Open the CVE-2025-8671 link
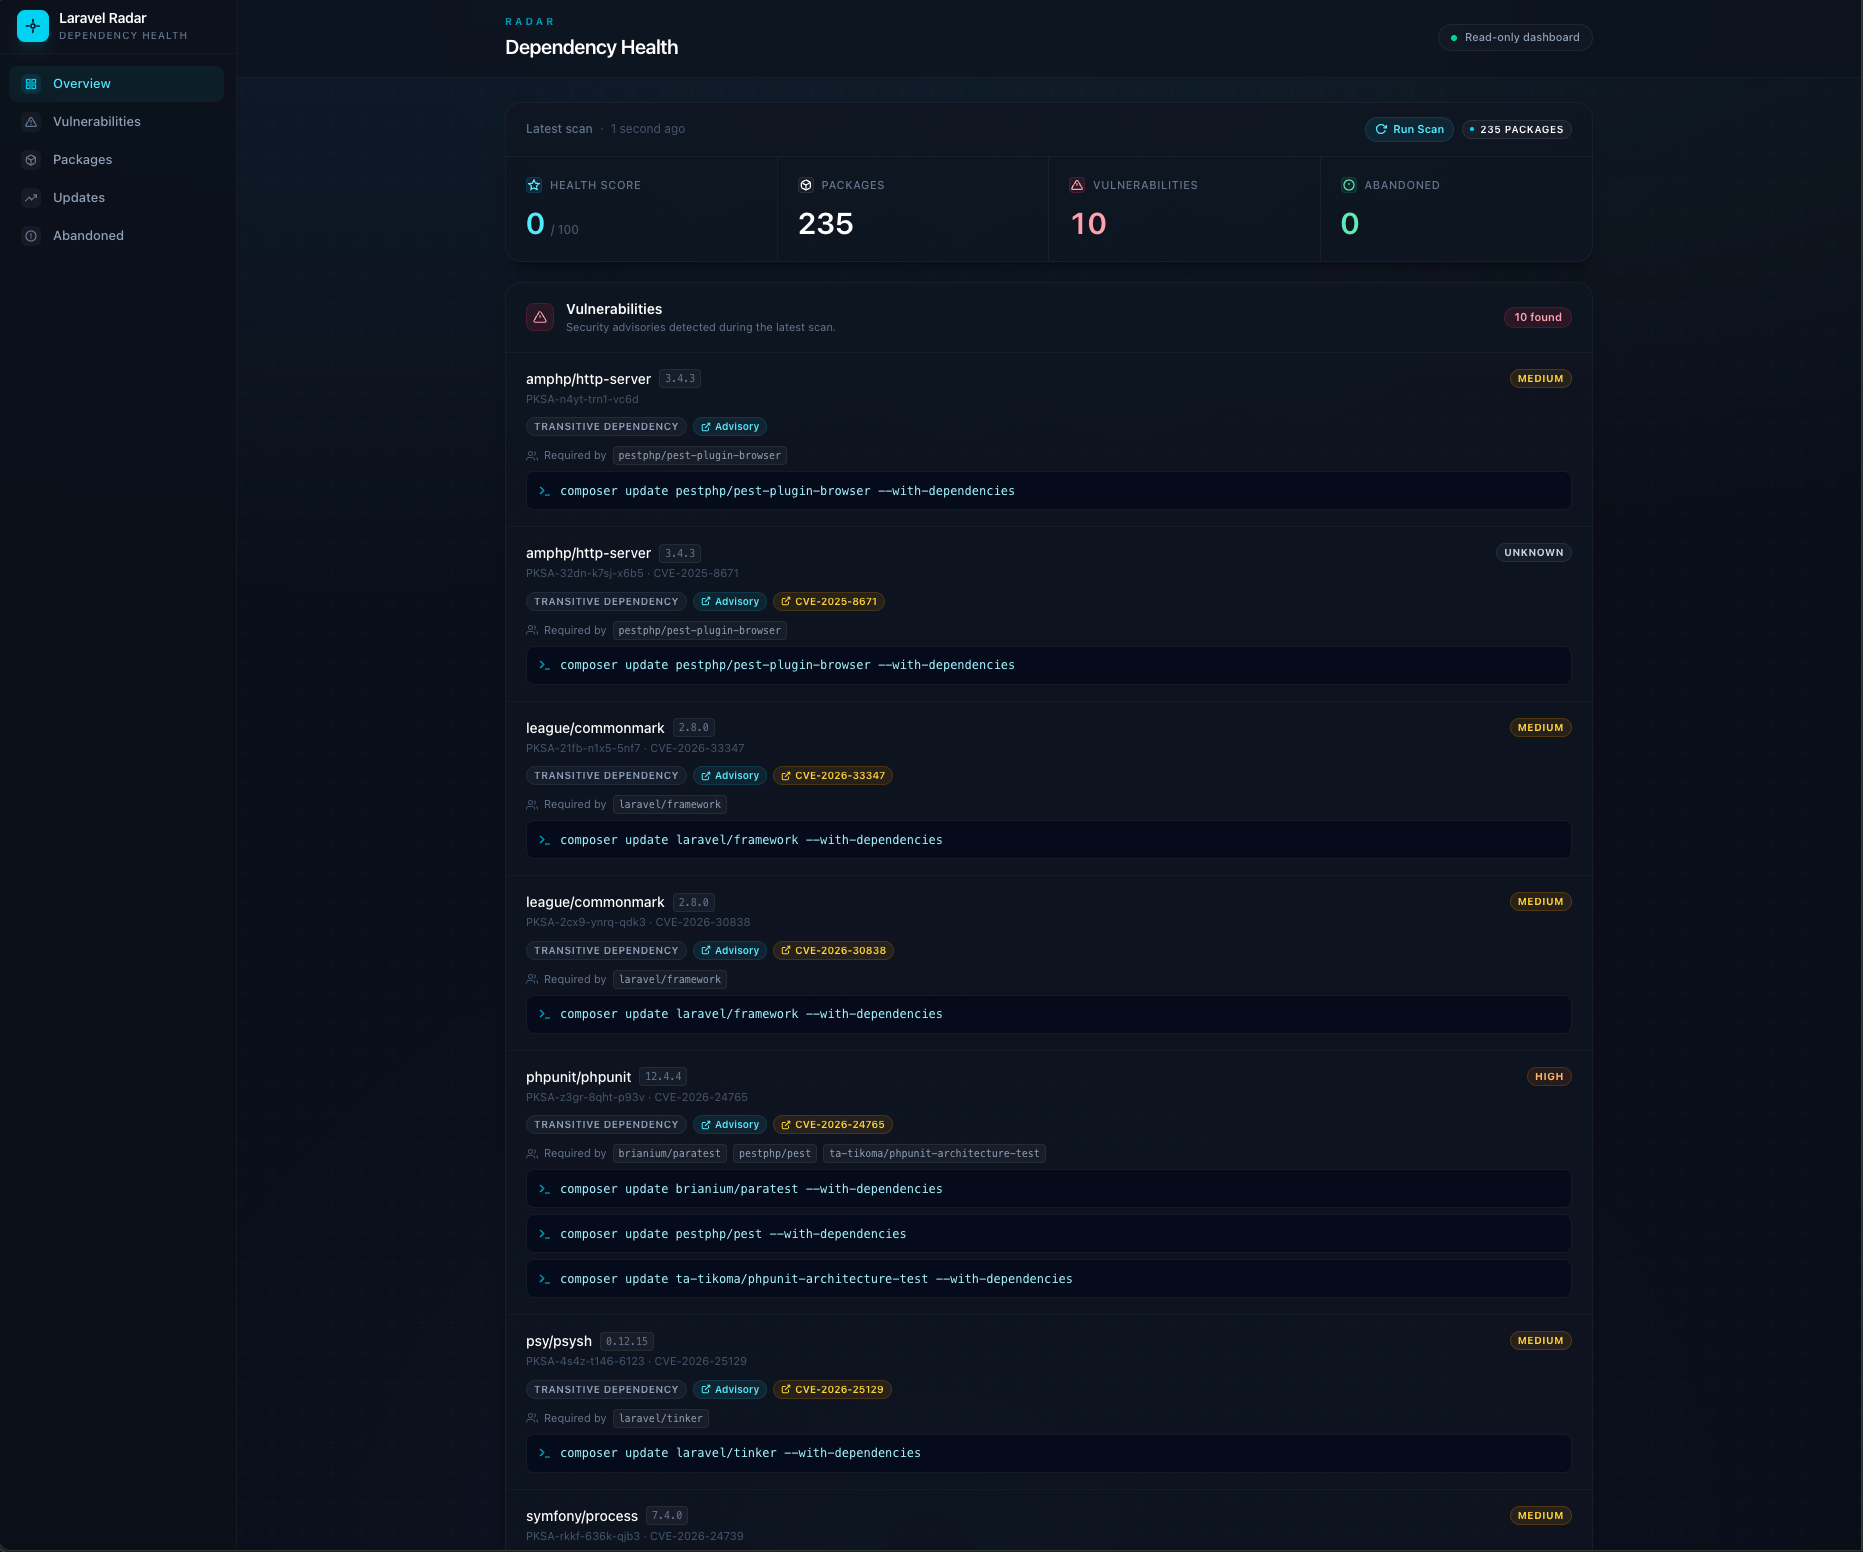 [829, 602]
